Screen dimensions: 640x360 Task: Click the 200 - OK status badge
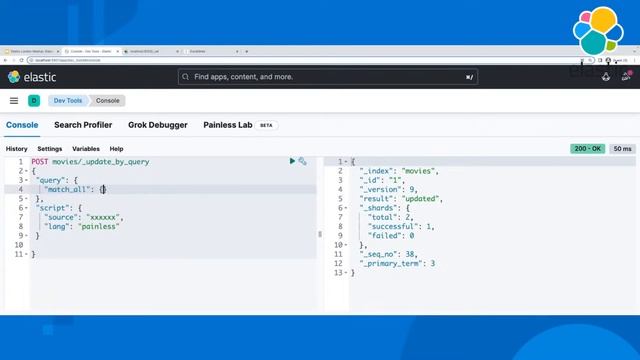point(587,149)
